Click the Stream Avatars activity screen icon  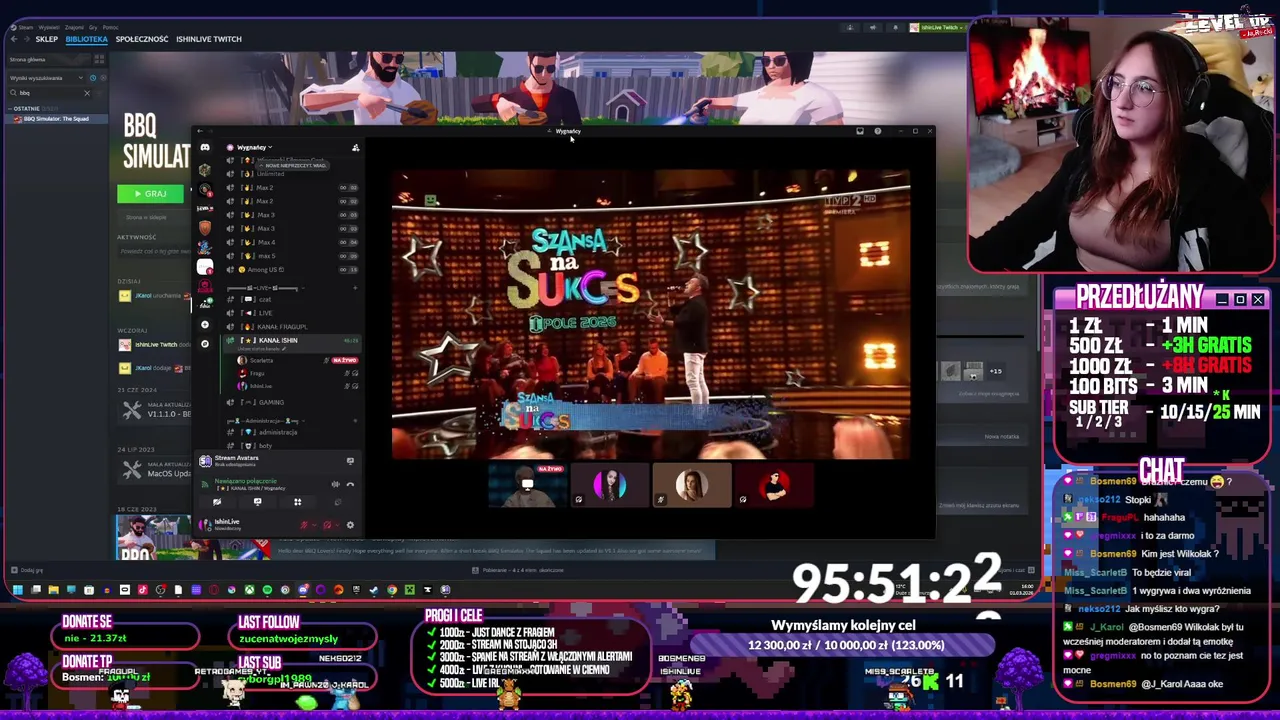click(350, 461)
